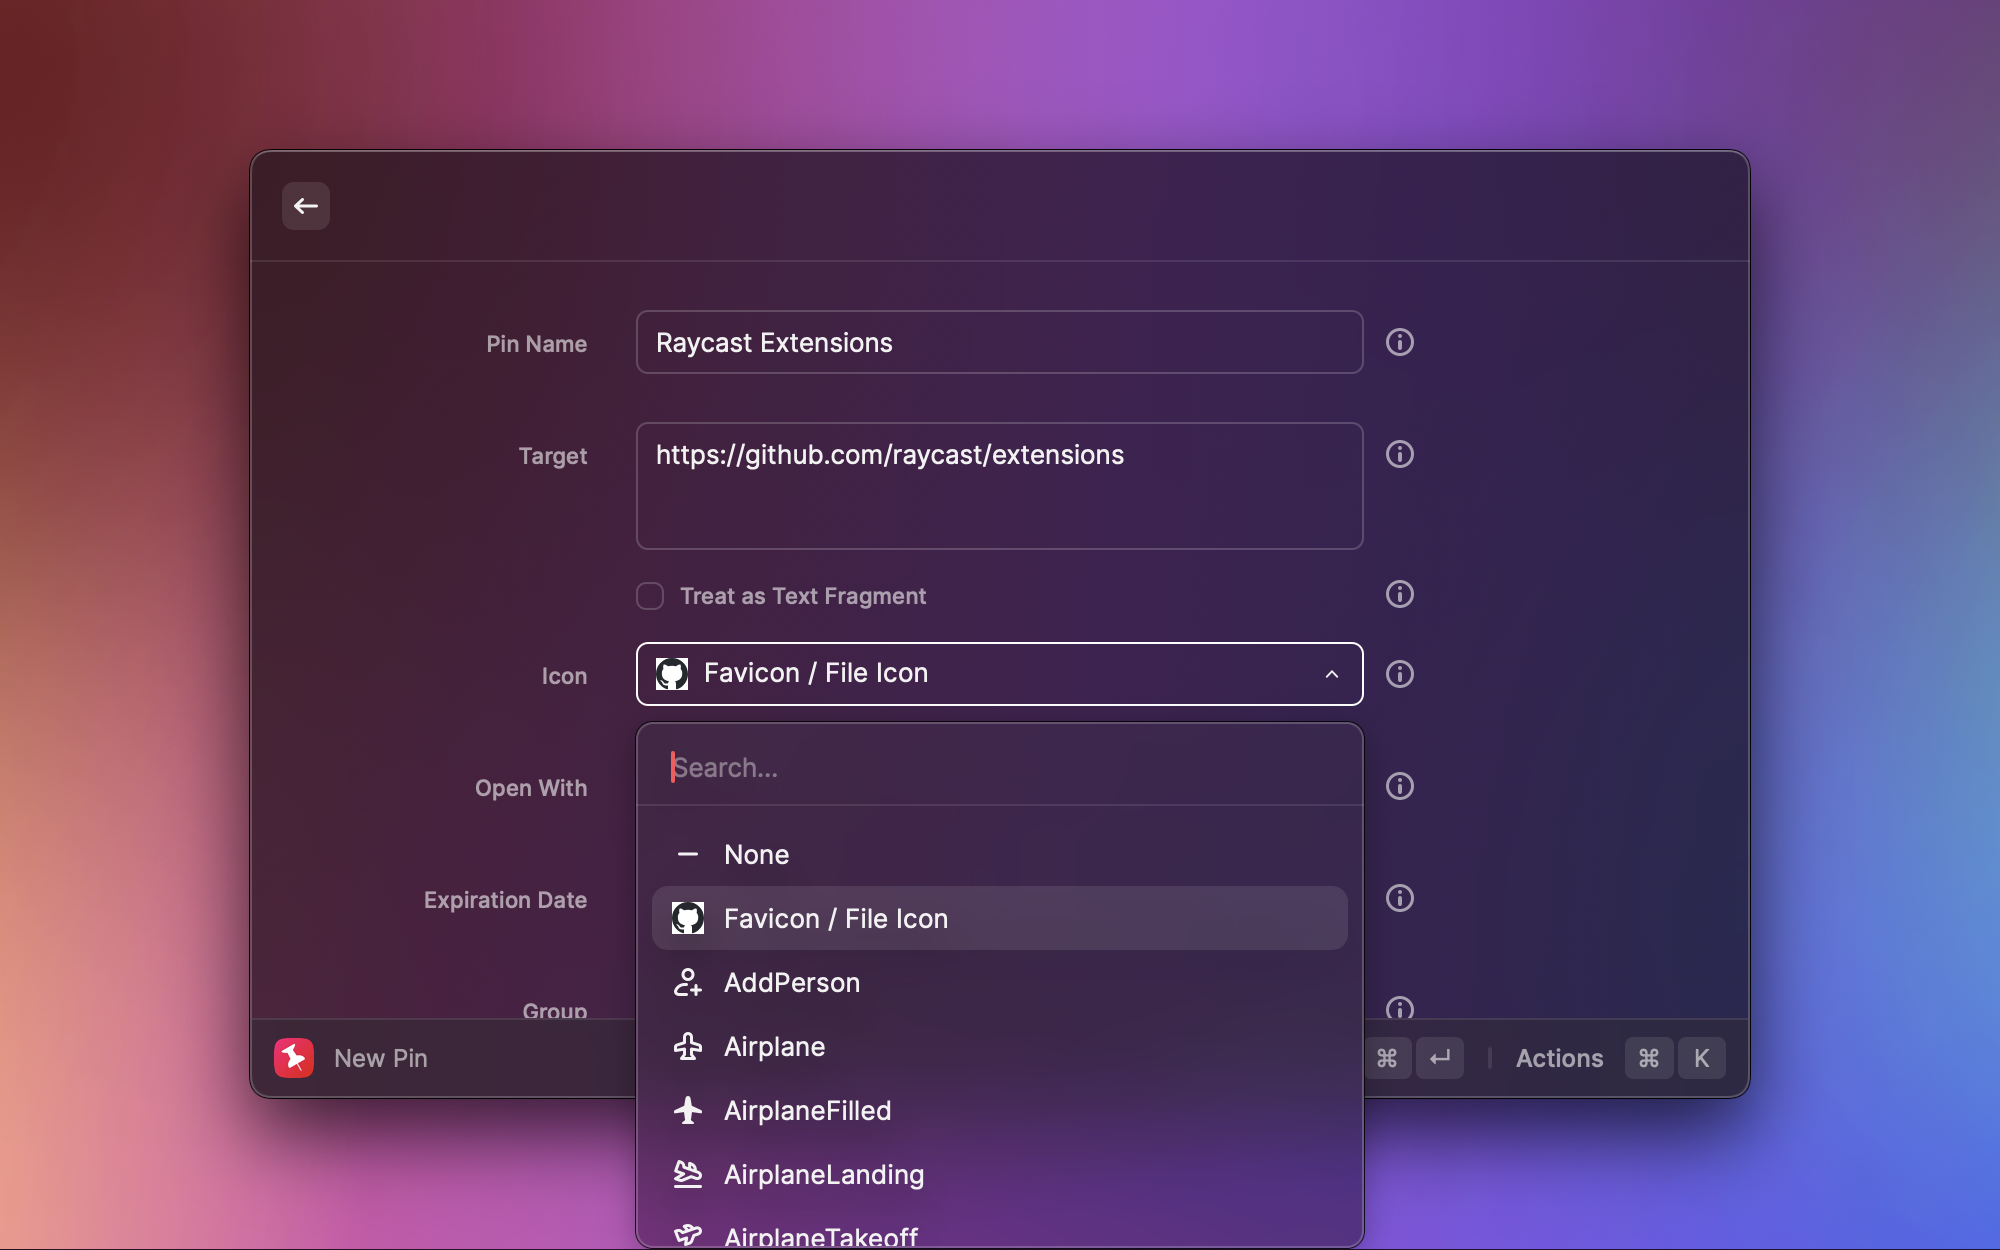The width and height of the screenshot is (2000, 1250).
Task: Click the icon Search field
Action: click(998, 768)
